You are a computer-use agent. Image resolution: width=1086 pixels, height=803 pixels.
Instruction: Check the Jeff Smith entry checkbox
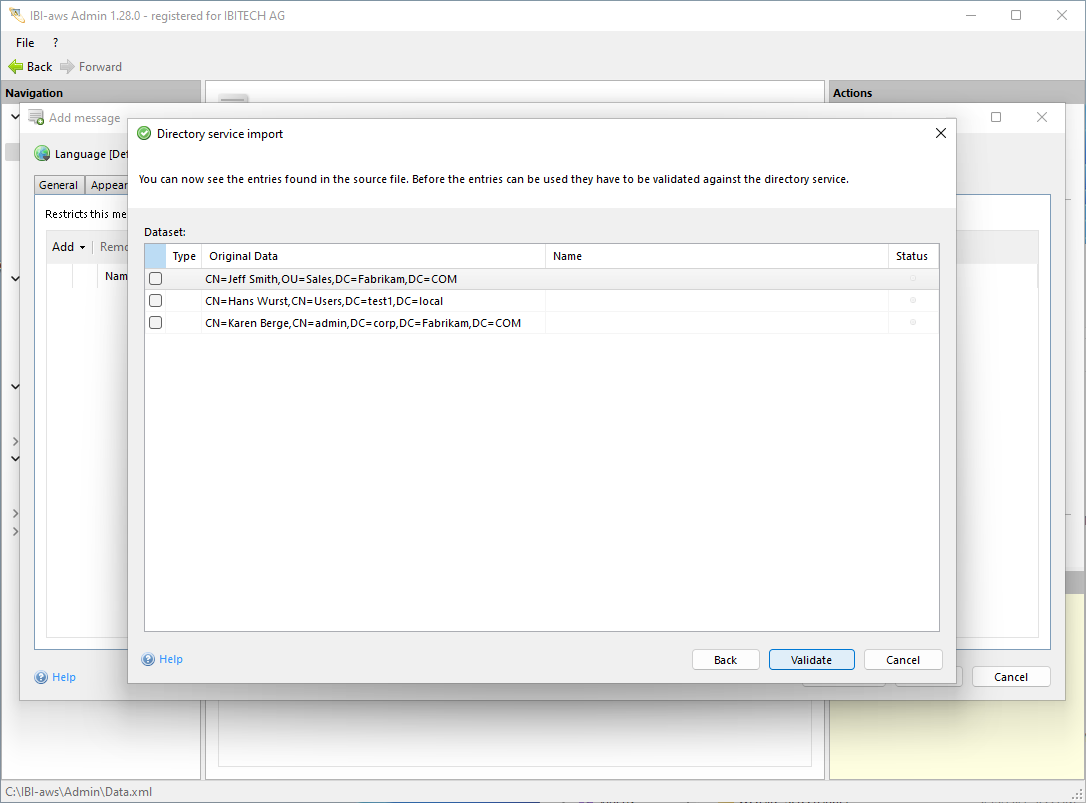pyautogui.click(x=155, y=279)
